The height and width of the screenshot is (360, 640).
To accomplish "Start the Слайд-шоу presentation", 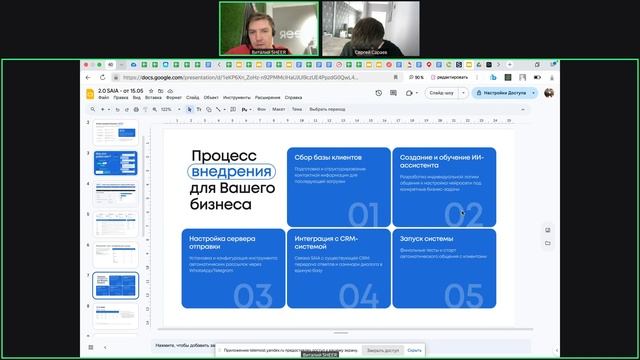I will 442,93.
